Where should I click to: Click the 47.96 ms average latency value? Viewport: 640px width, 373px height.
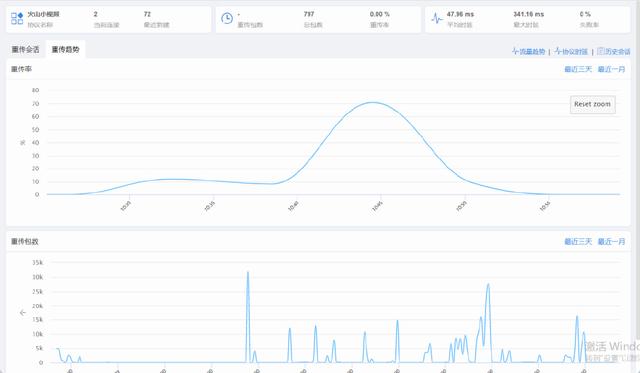(460, 14)
